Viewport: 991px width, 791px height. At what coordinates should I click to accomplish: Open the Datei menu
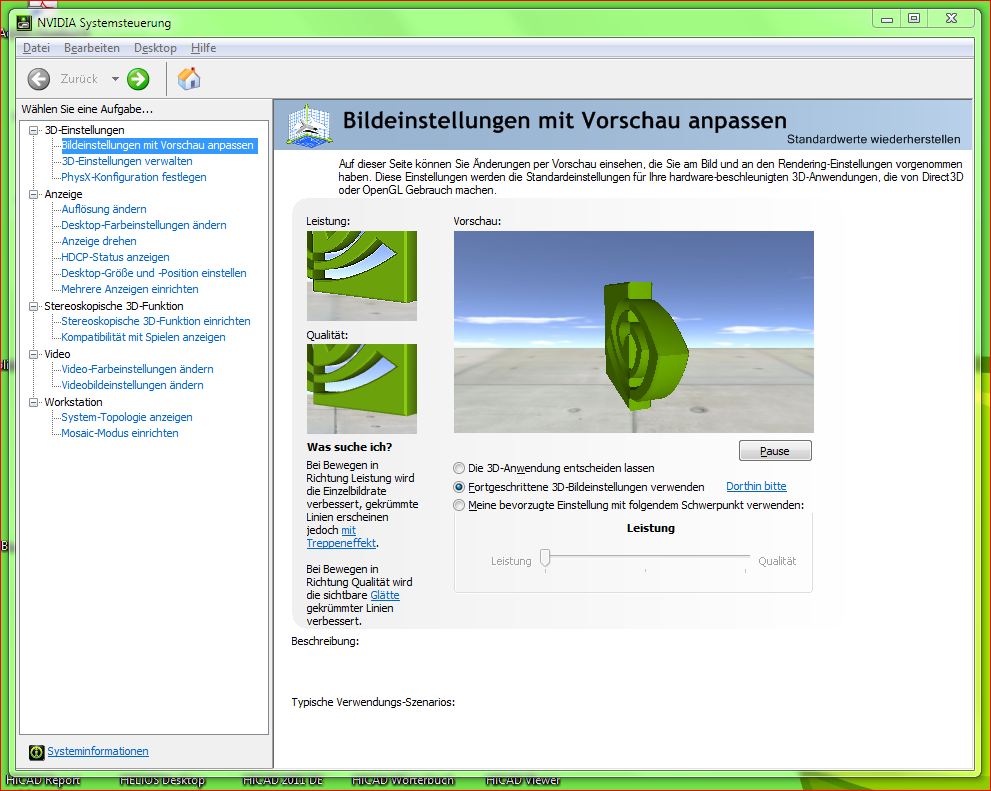[x=36, y=48]
